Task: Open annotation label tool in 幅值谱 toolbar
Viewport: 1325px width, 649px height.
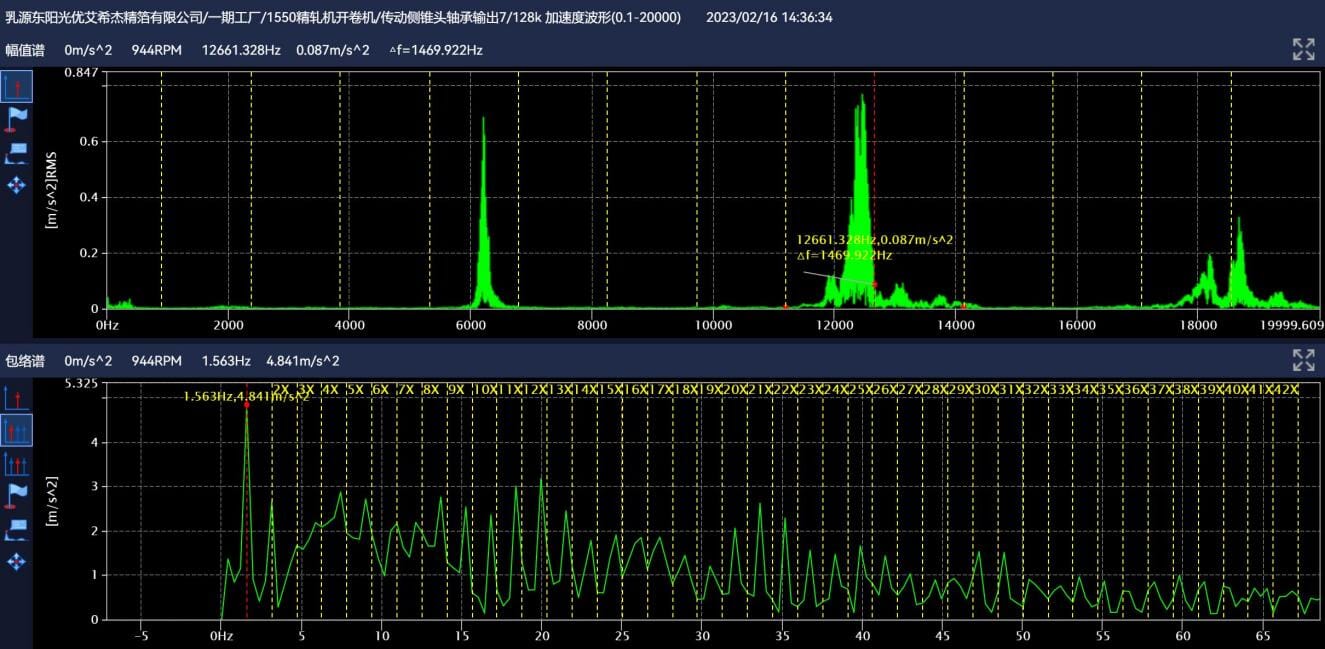Action: 17,152
